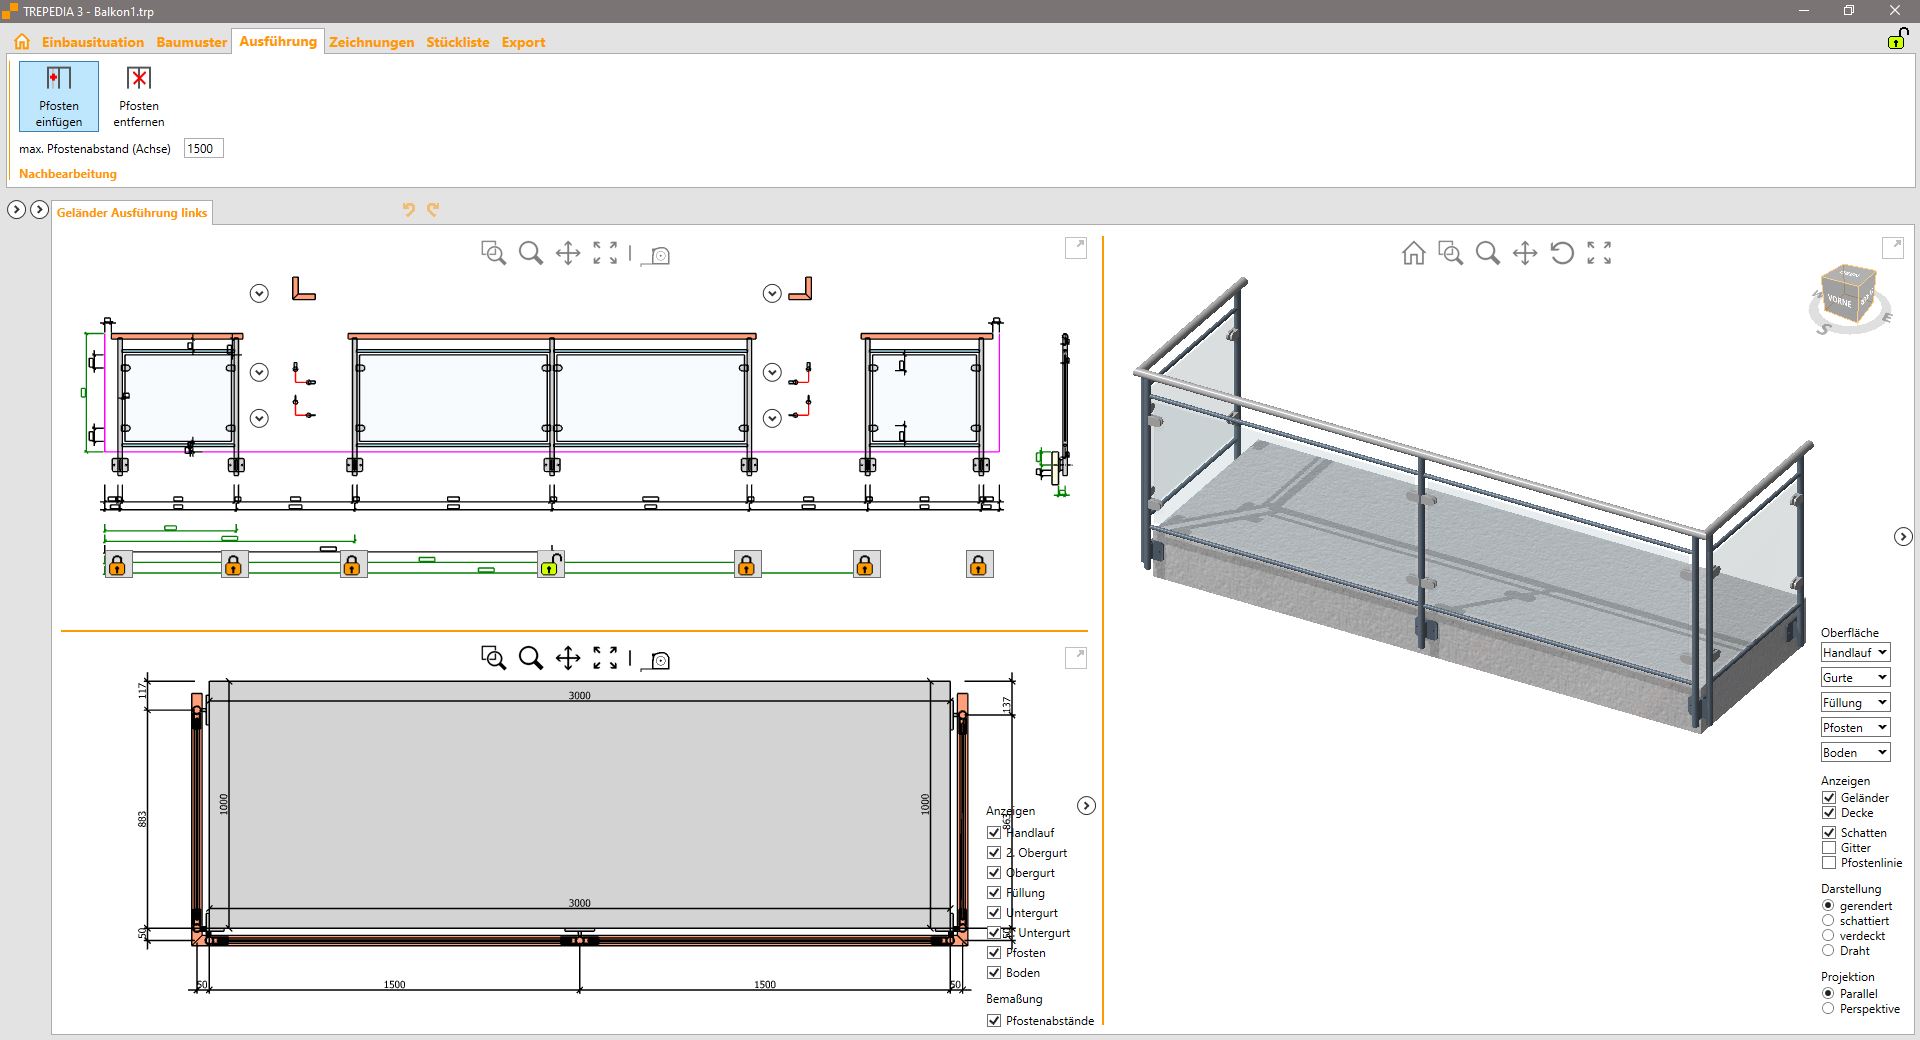Click the green unlocked padlock on the post
This screenshot has height=1040, width=1920.
pos(550,565)
